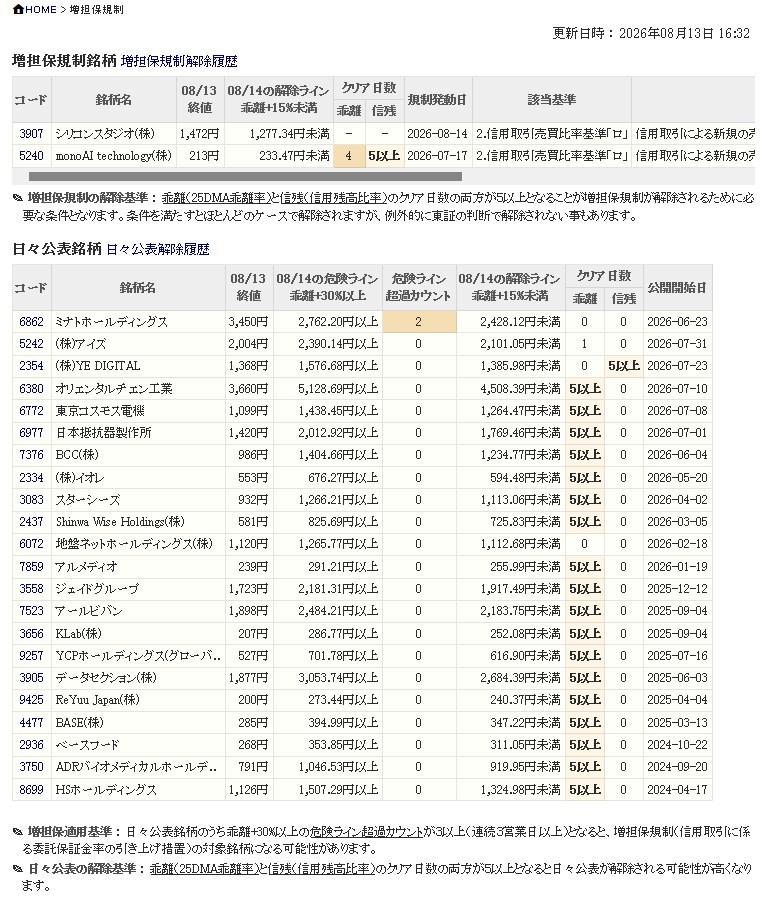Open stock code 4477 link
The image size is (762, 900).
pos(31,723)
